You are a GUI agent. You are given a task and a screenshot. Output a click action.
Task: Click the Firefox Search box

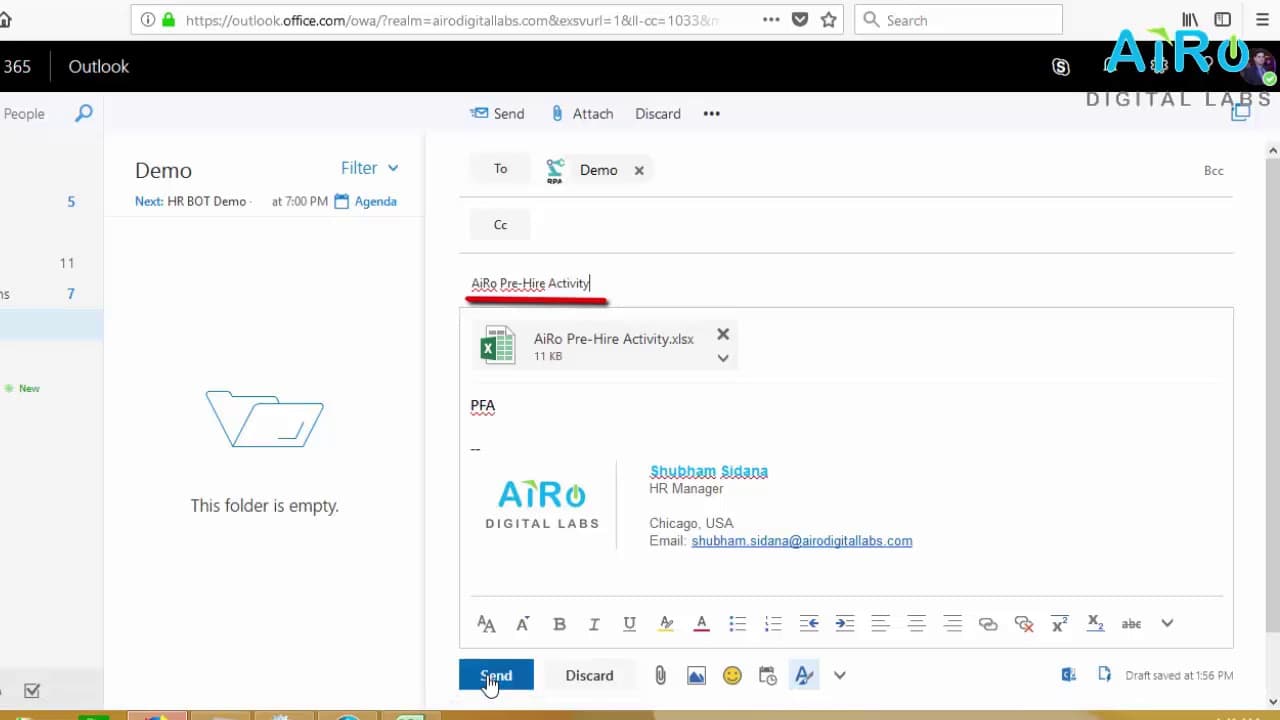[958, 20]
